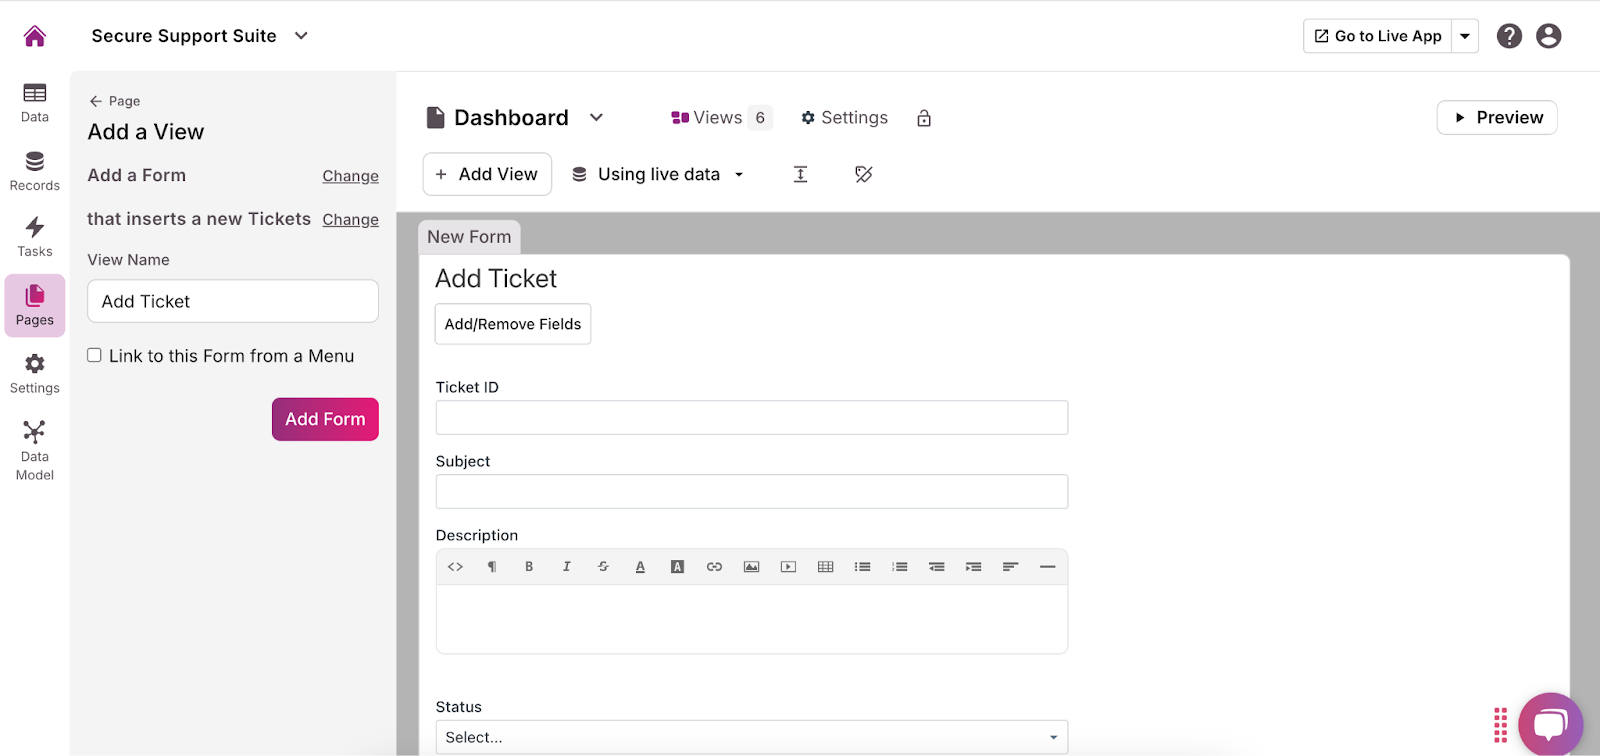This screenshot has width=1600, height=756.
Task: Click the Add Form button
Action: point(325,419)
